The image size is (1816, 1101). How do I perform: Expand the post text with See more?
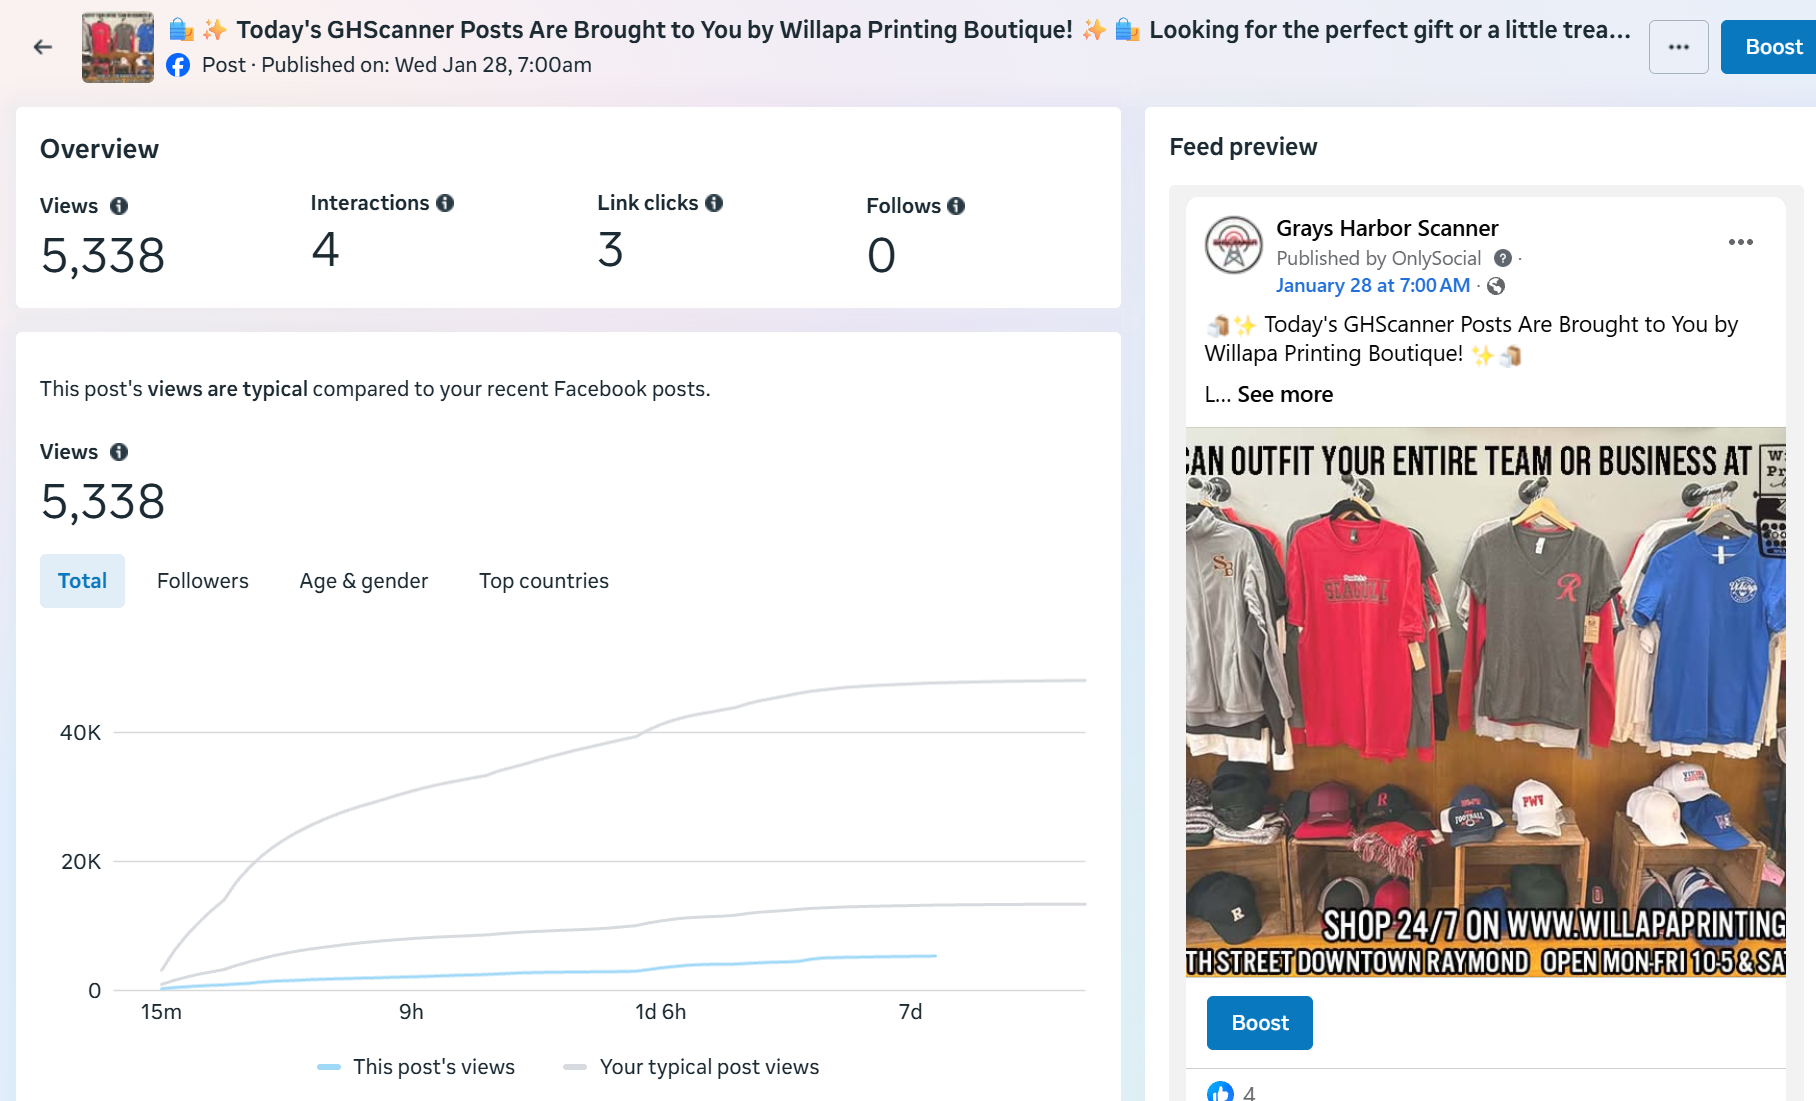point(1285,395)
